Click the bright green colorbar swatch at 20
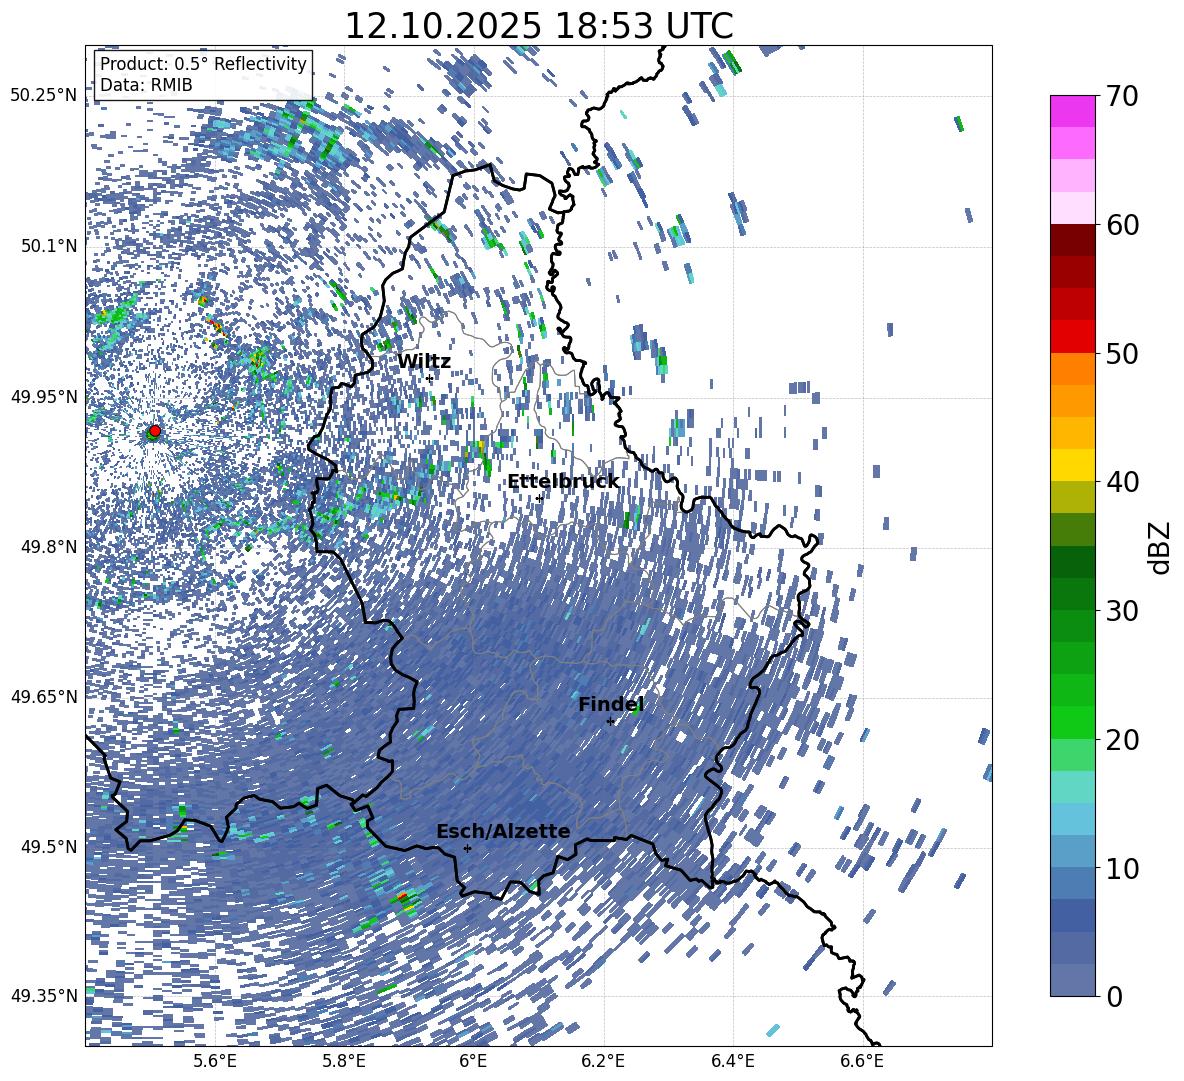Viewport: 1184px width, 1081px height. 1072,723
